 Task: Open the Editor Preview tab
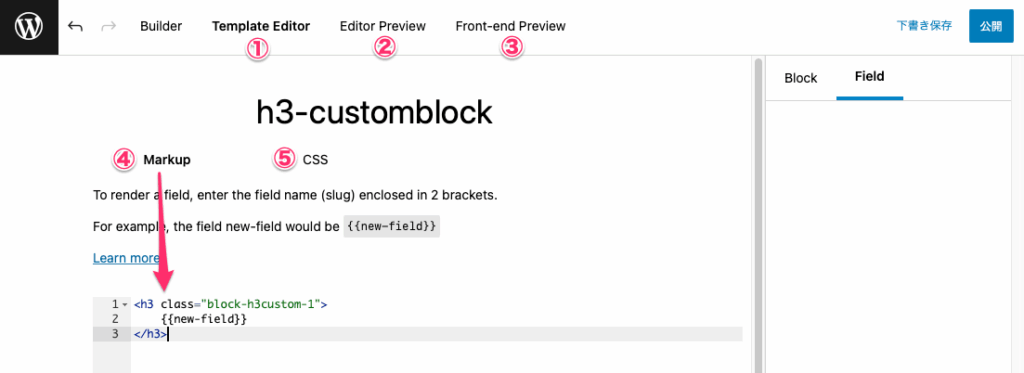pyautogui.click(x=383, y=27)
